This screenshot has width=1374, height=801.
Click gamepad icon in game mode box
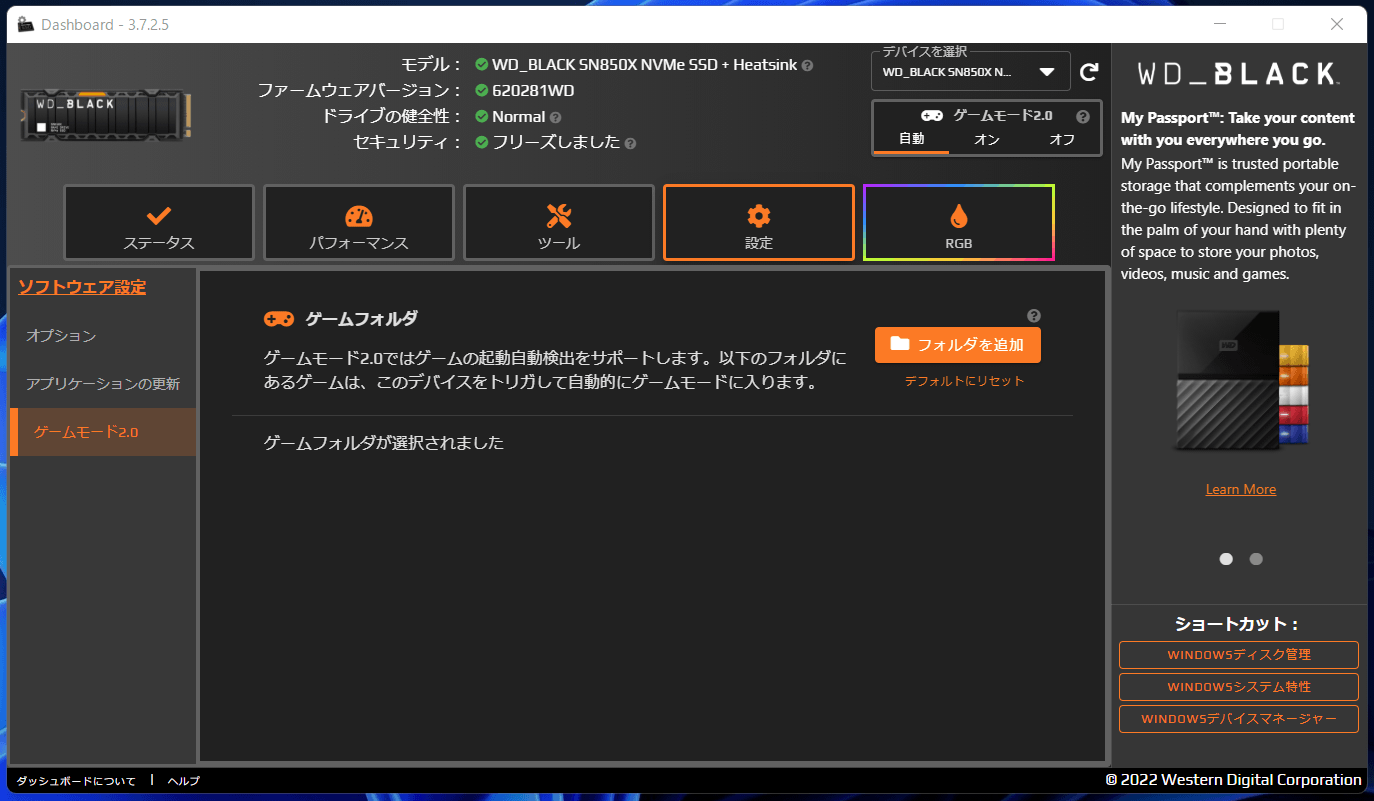click(x=932, y=116)
